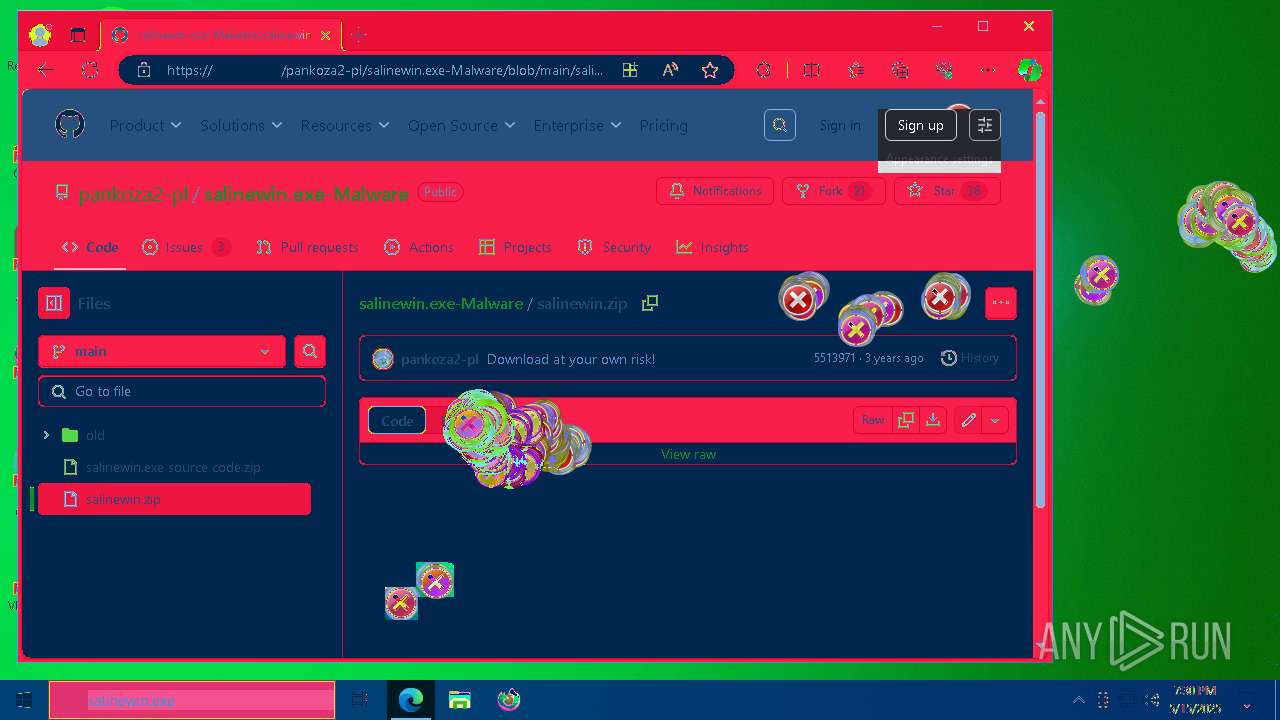This screenshot has width=1280, height=720.
Task: Open the browser profile avatar
Action: pos(40,35)
